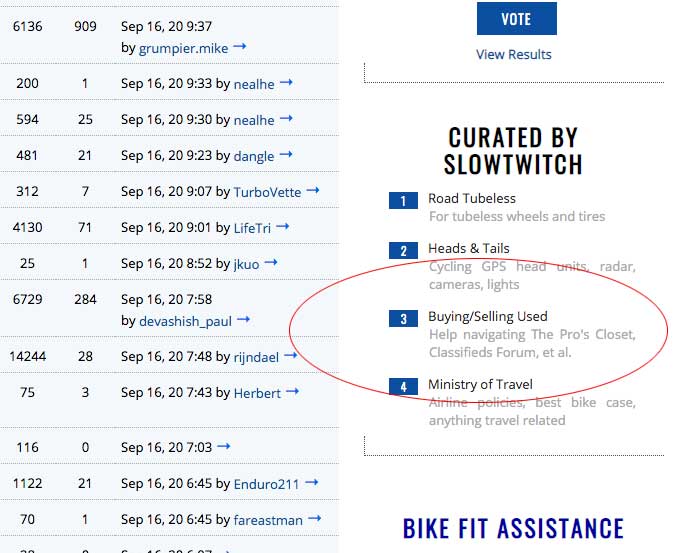
Task: Open the dangle user profile
Action: click(x=254, y=156)
